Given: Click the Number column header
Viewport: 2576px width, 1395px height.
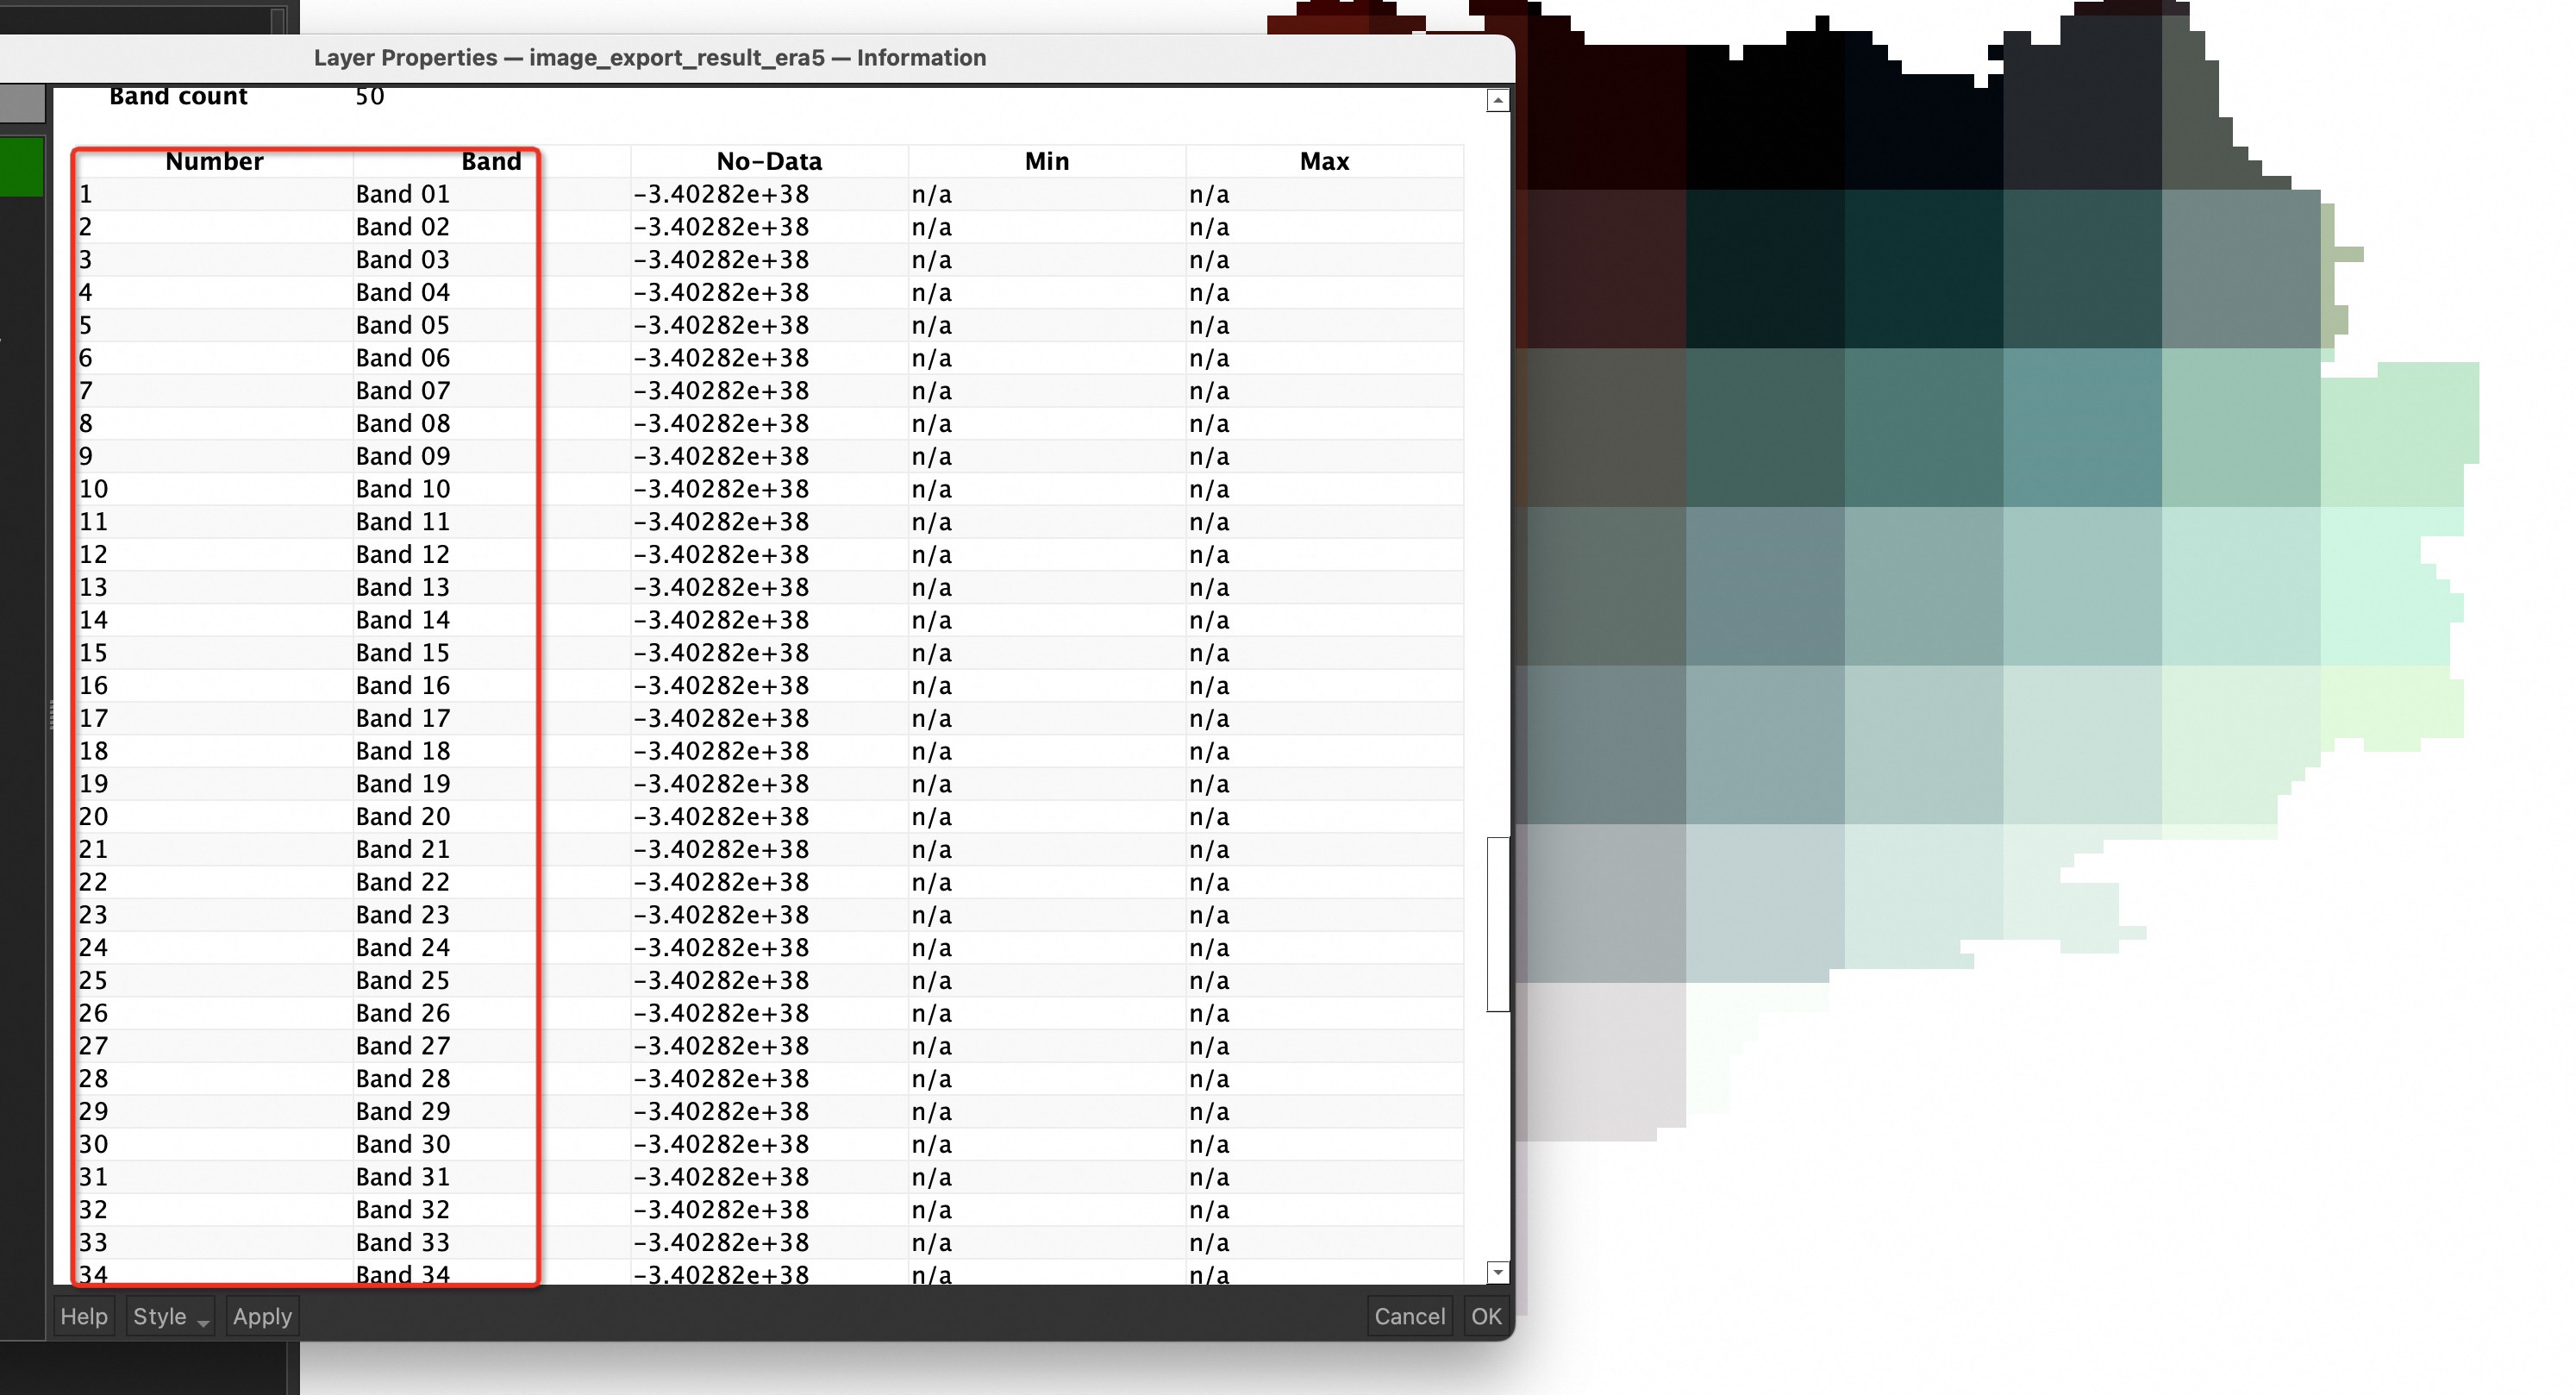Looking at the screenshot, I should point(214,161).
